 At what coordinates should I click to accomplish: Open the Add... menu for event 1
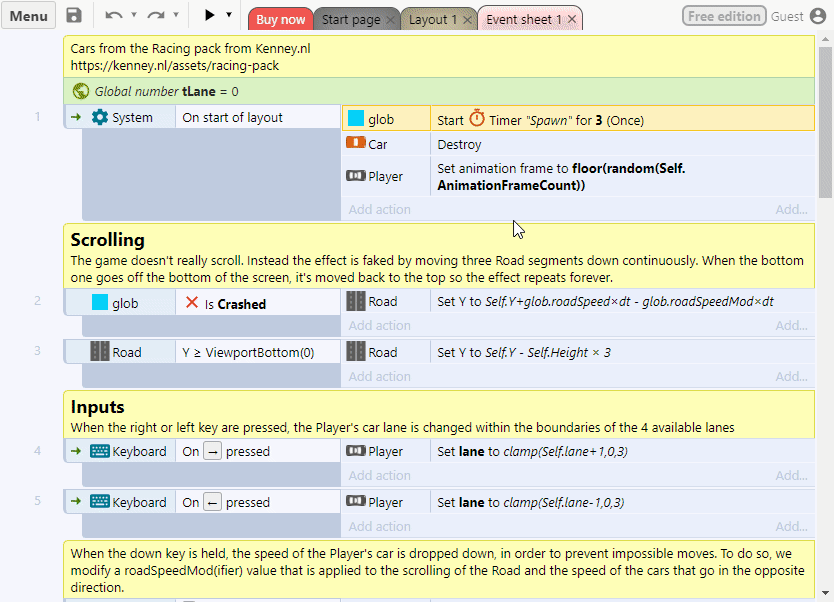(791, 210)
